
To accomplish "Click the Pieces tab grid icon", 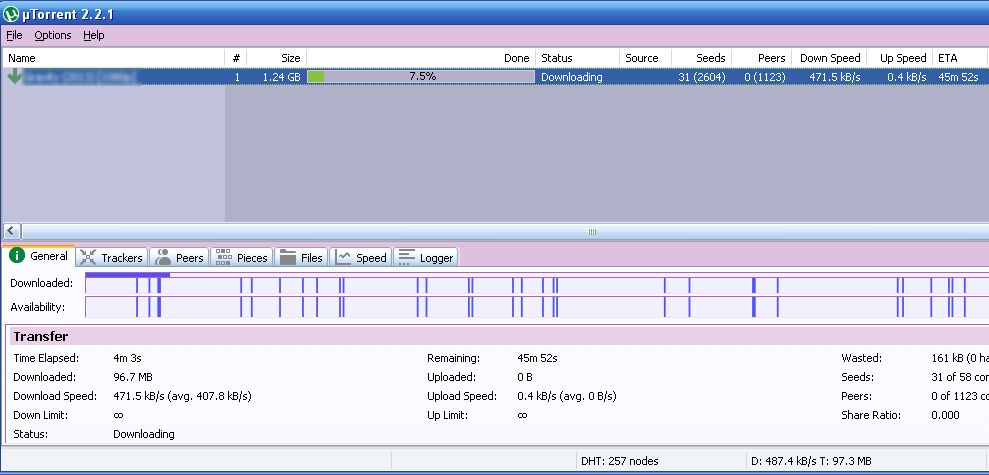I will tap(224, 257).
